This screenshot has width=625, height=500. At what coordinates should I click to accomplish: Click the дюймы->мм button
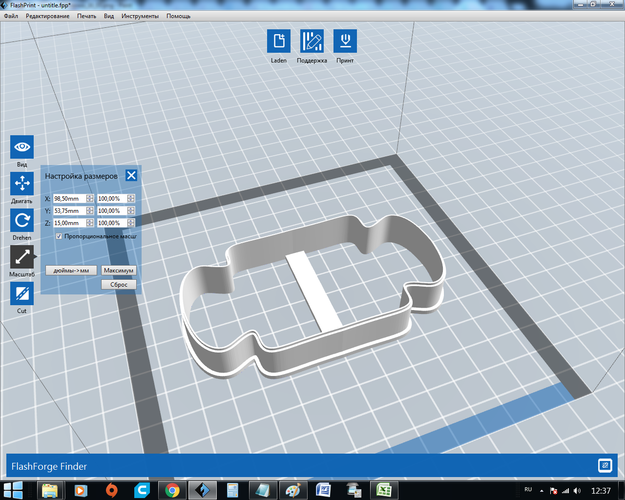pyautogui.click(x=71, y=270)
